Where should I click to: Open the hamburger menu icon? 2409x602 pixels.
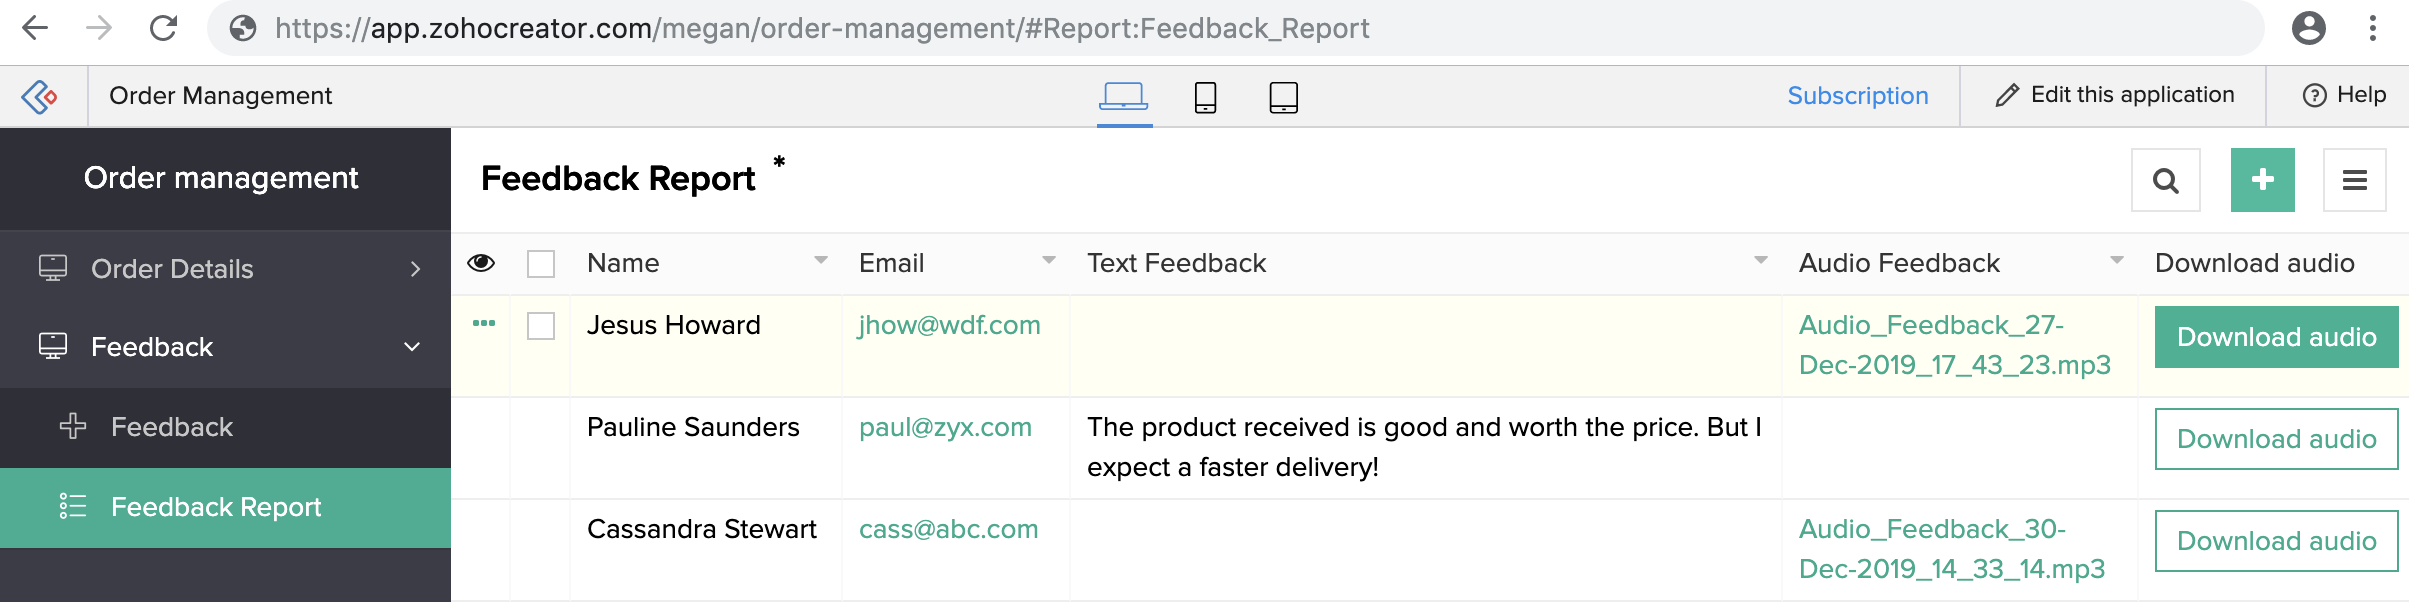(2354, 181)
